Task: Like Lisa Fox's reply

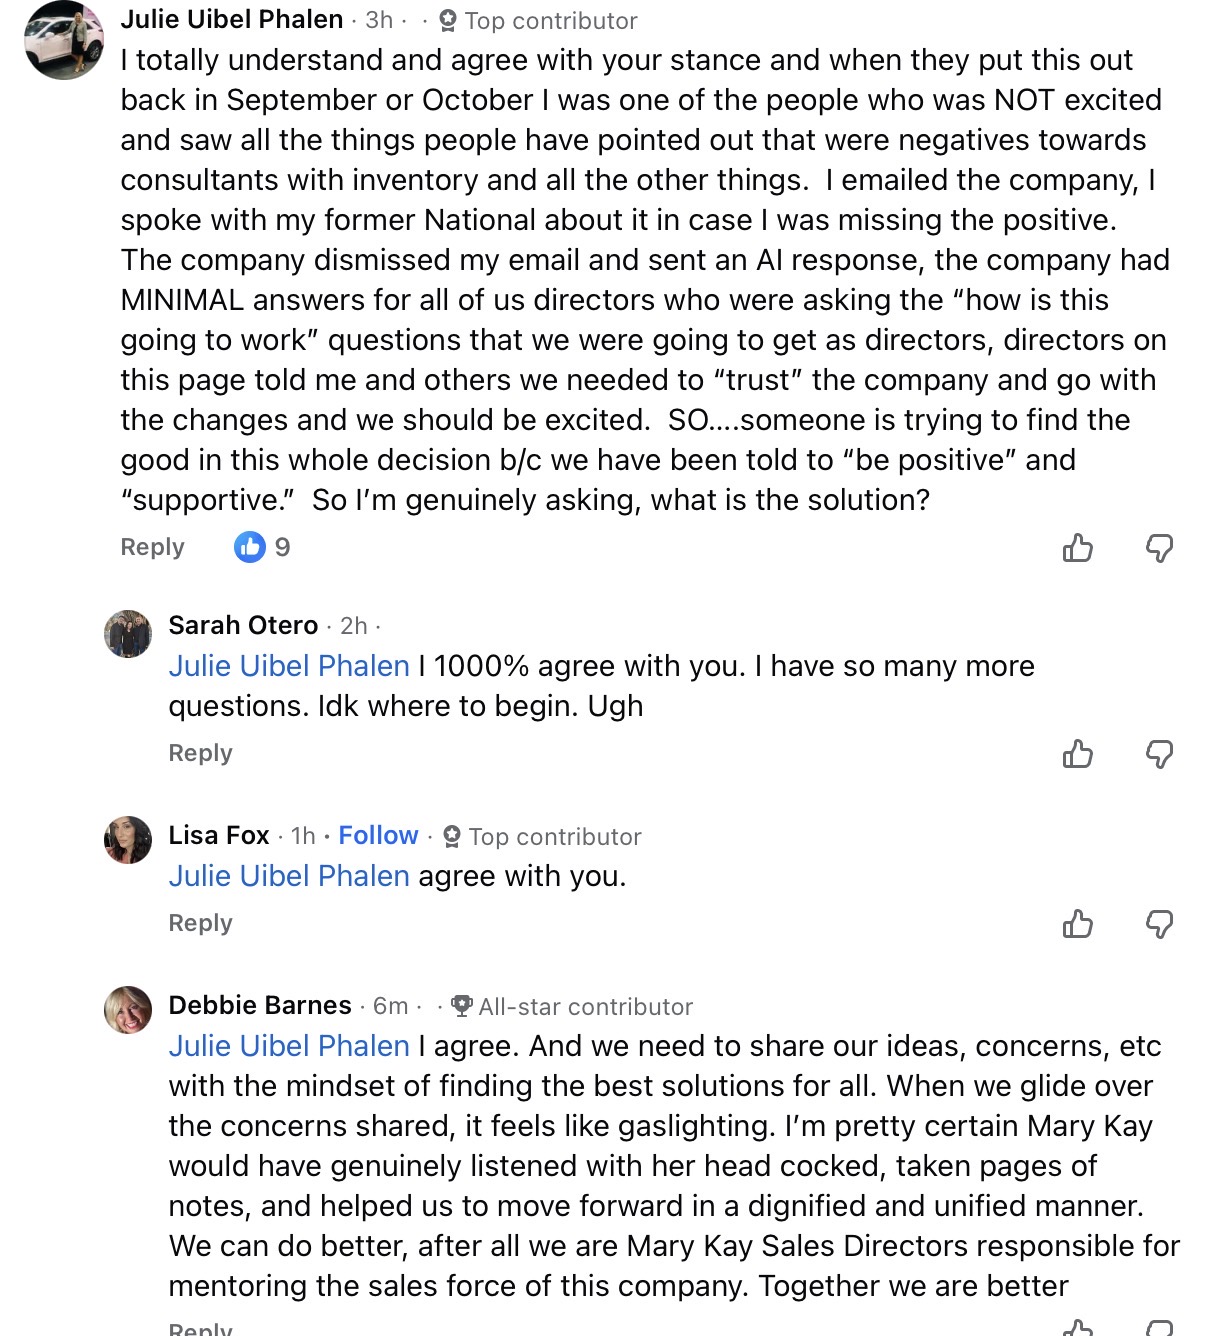Action: [x=1077, y=923]
